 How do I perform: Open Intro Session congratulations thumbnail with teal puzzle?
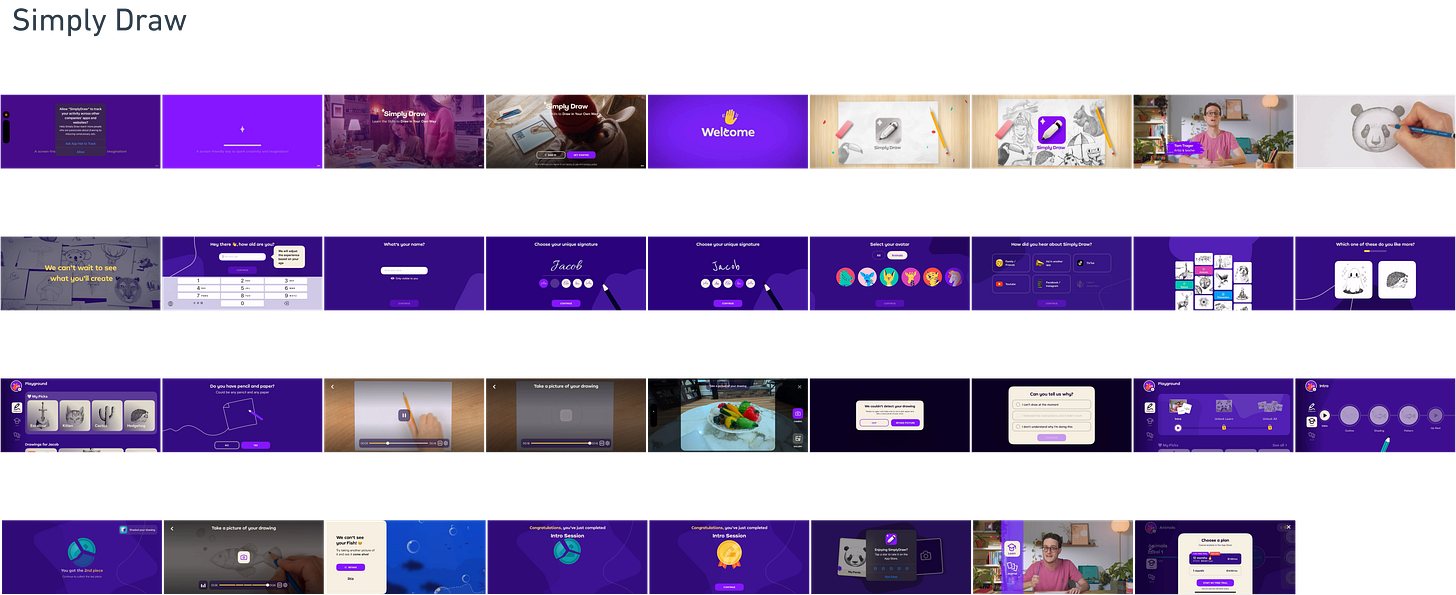click(566, 557)
